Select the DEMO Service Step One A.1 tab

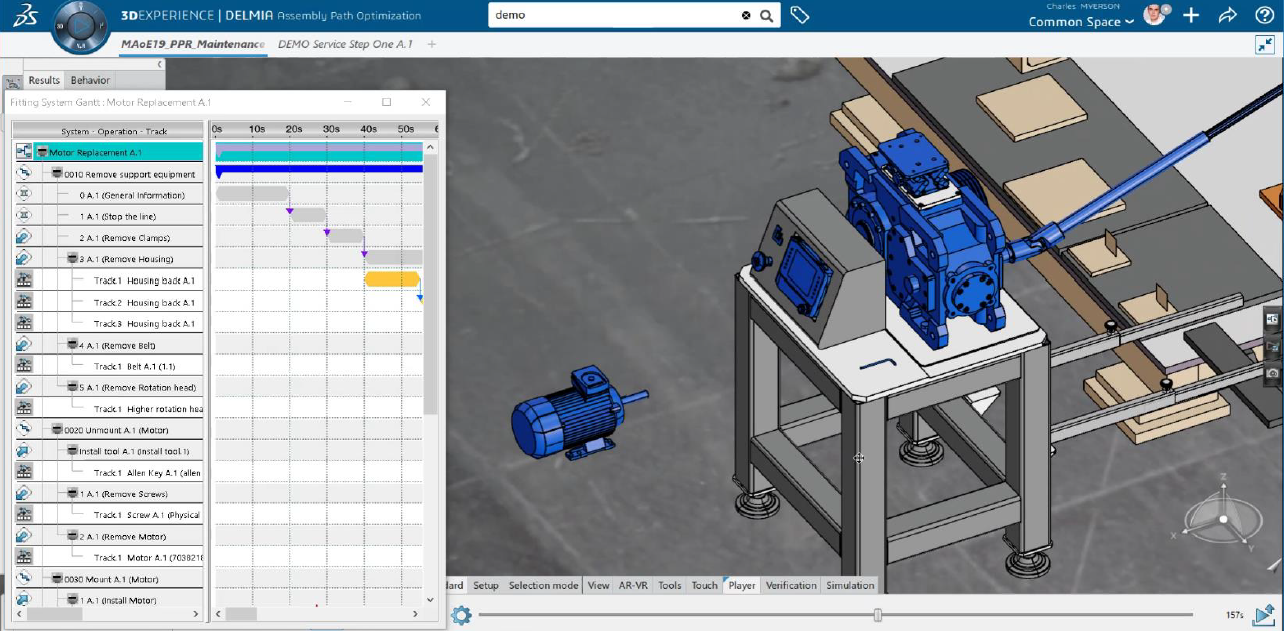(344, 44)
